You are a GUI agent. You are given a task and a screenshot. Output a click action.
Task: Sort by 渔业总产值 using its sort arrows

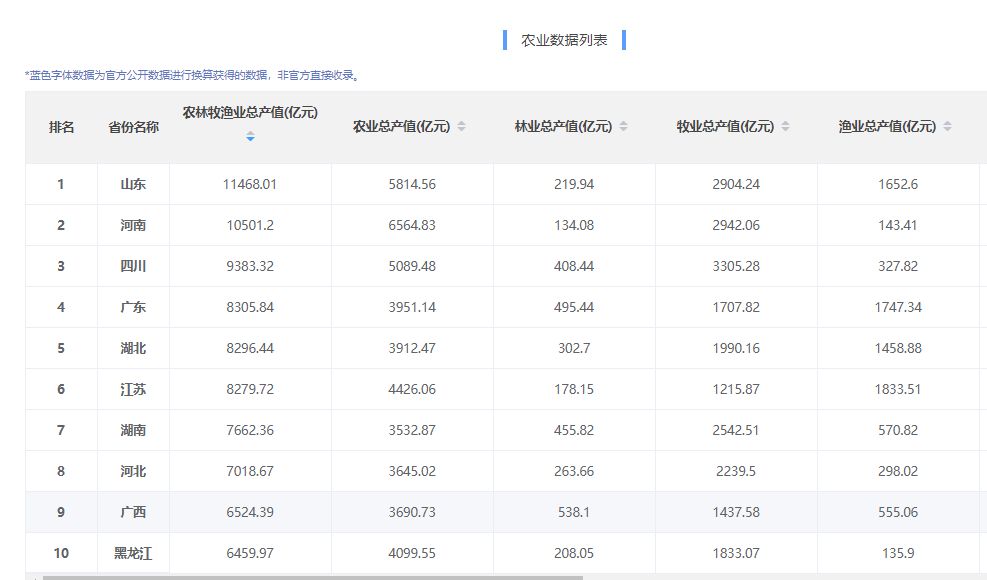coord(947,126)
